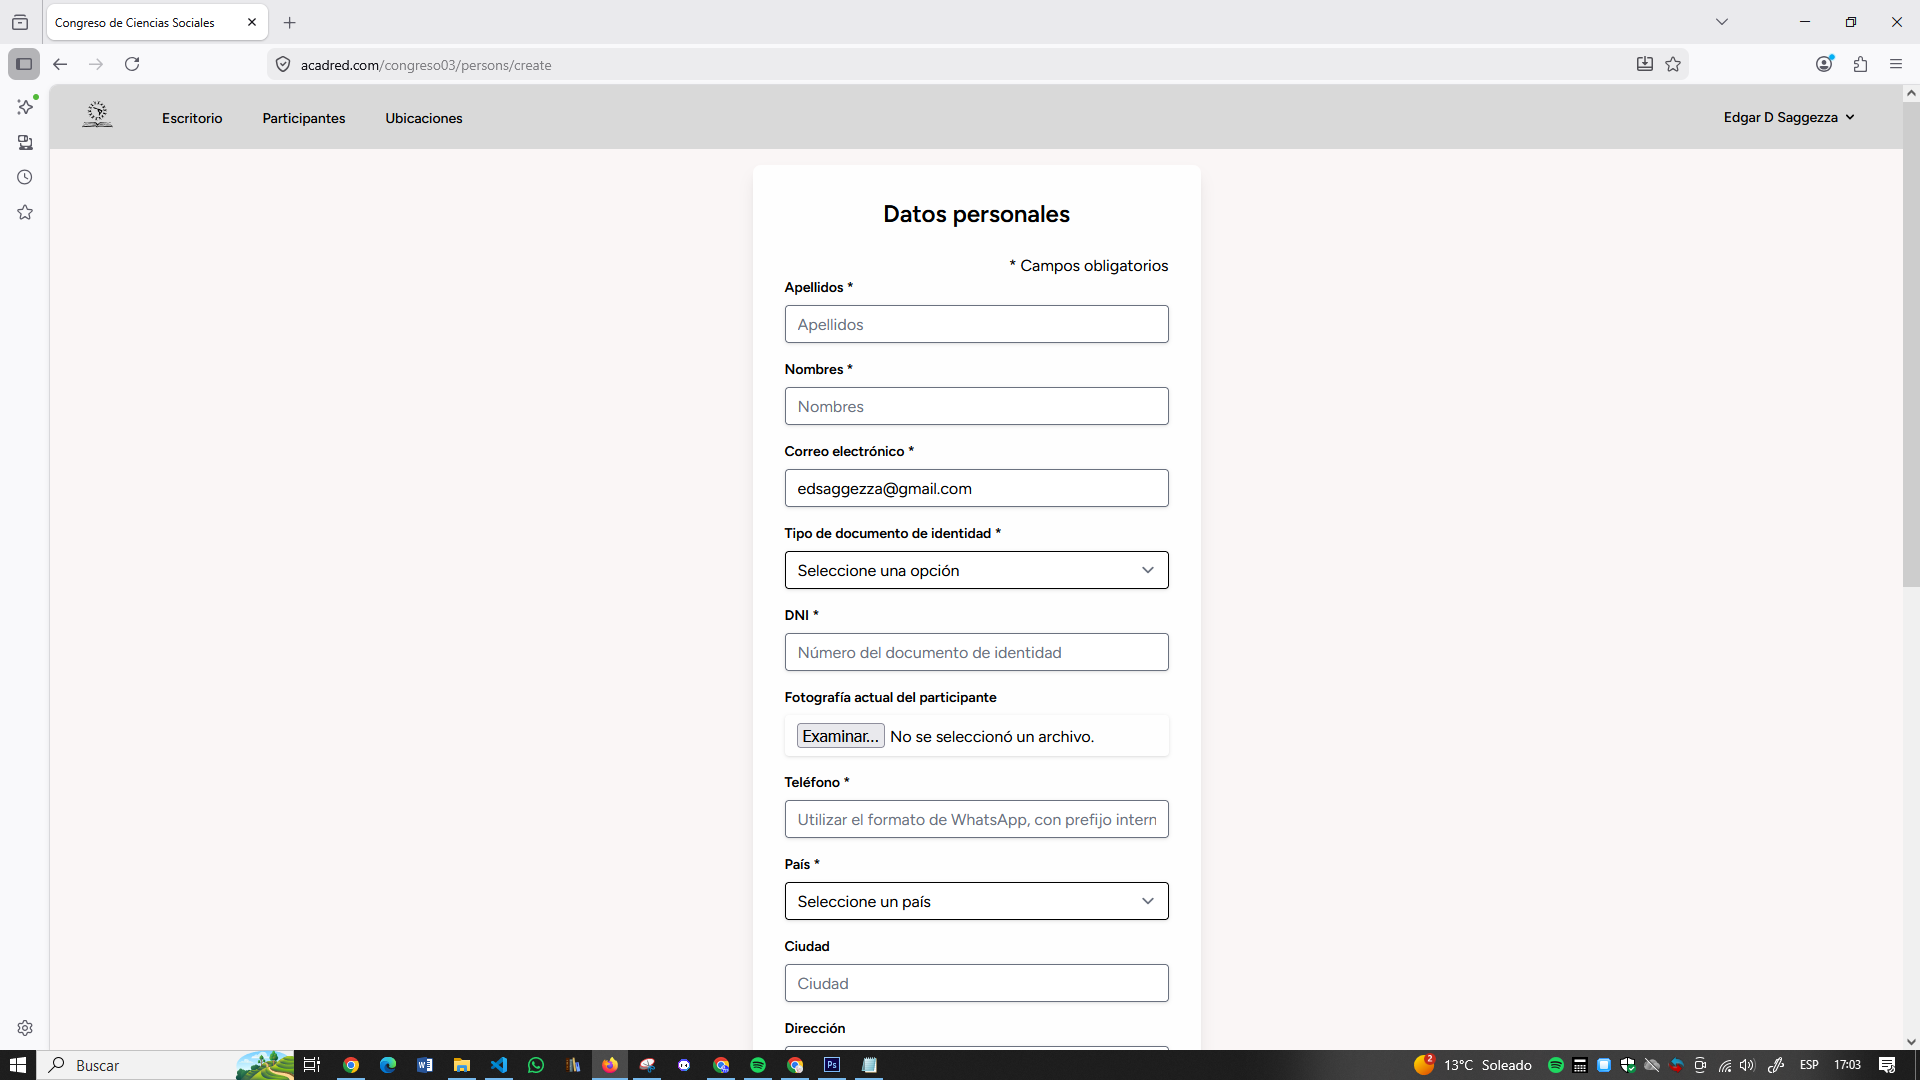Open the Firefox application menu

click(1896, 64)
